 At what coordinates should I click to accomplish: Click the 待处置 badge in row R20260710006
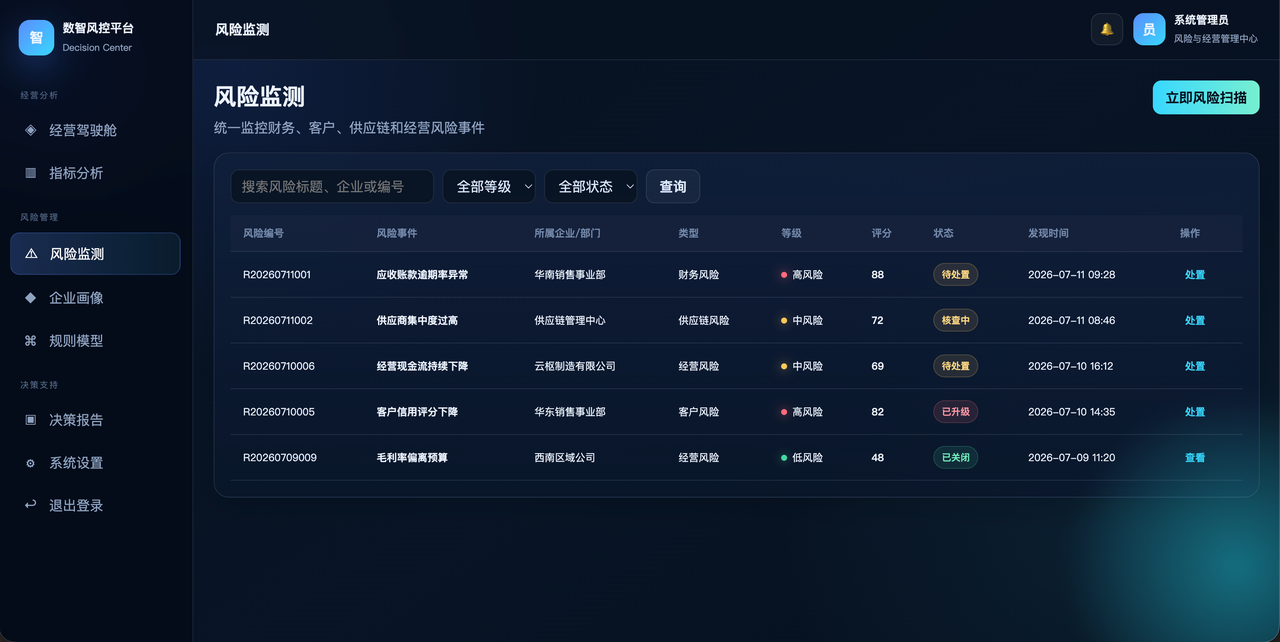coord(955,366)
